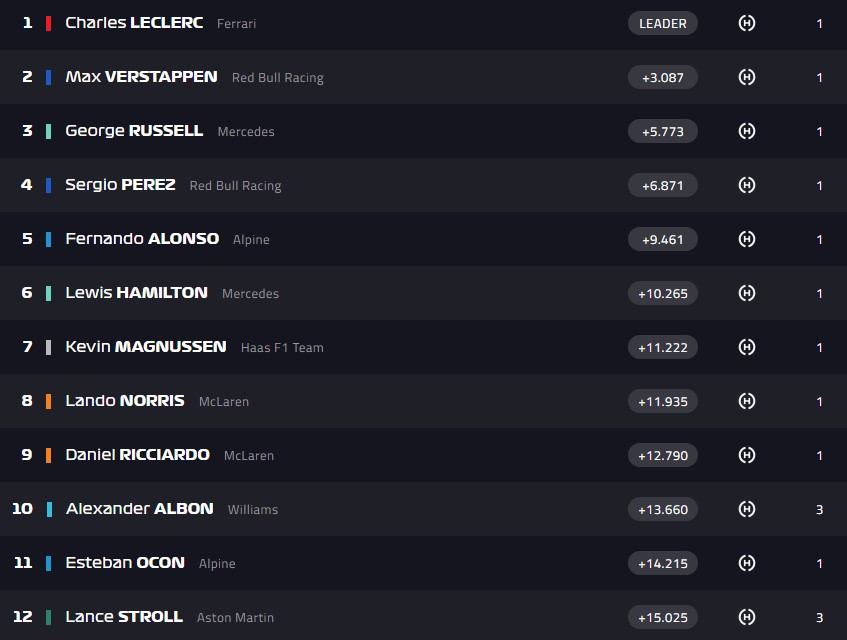Click Kevin Magnussen's tyre icon
Viewport: 847px width, 640px height.
[x=746, y=347]
